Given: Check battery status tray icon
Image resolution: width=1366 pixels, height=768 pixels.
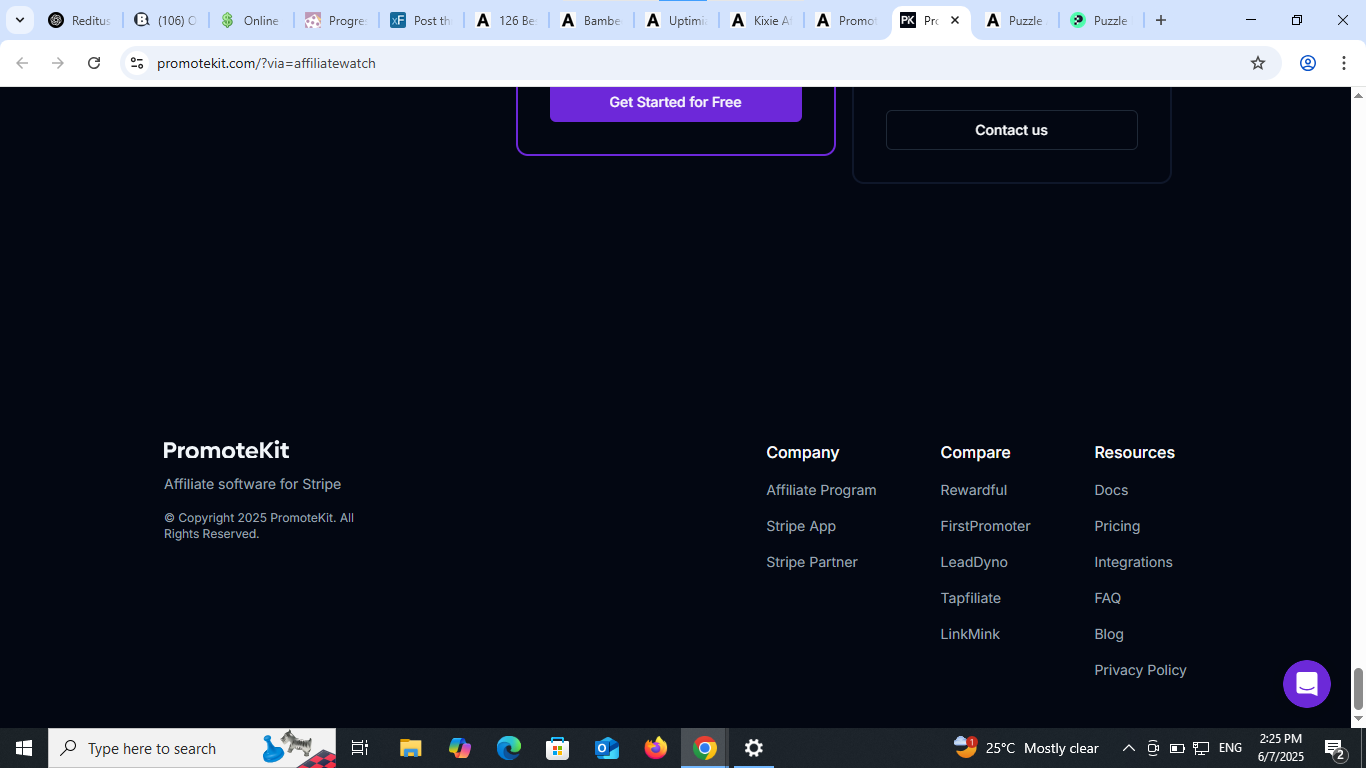Looking at the screenshot, I should tap(1177, 748).
